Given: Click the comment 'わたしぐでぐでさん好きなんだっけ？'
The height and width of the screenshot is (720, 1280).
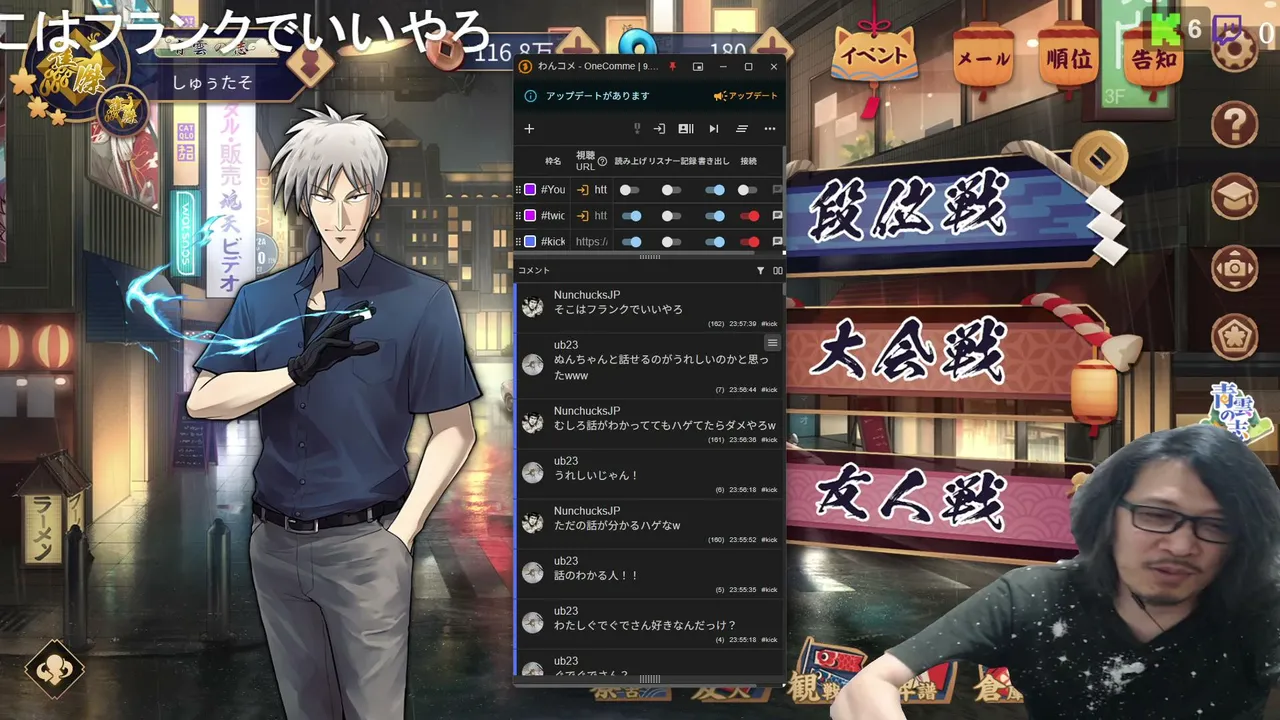Looking at the screenshot, I should coord(645,626).
